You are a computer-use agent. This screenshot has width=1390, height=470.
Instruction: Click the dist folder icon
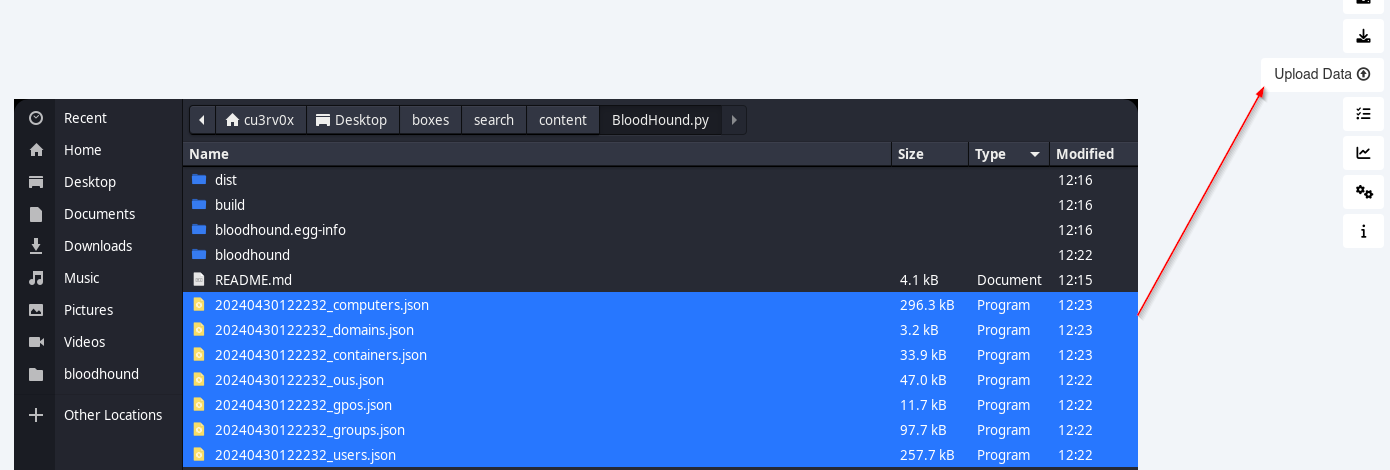198,180
